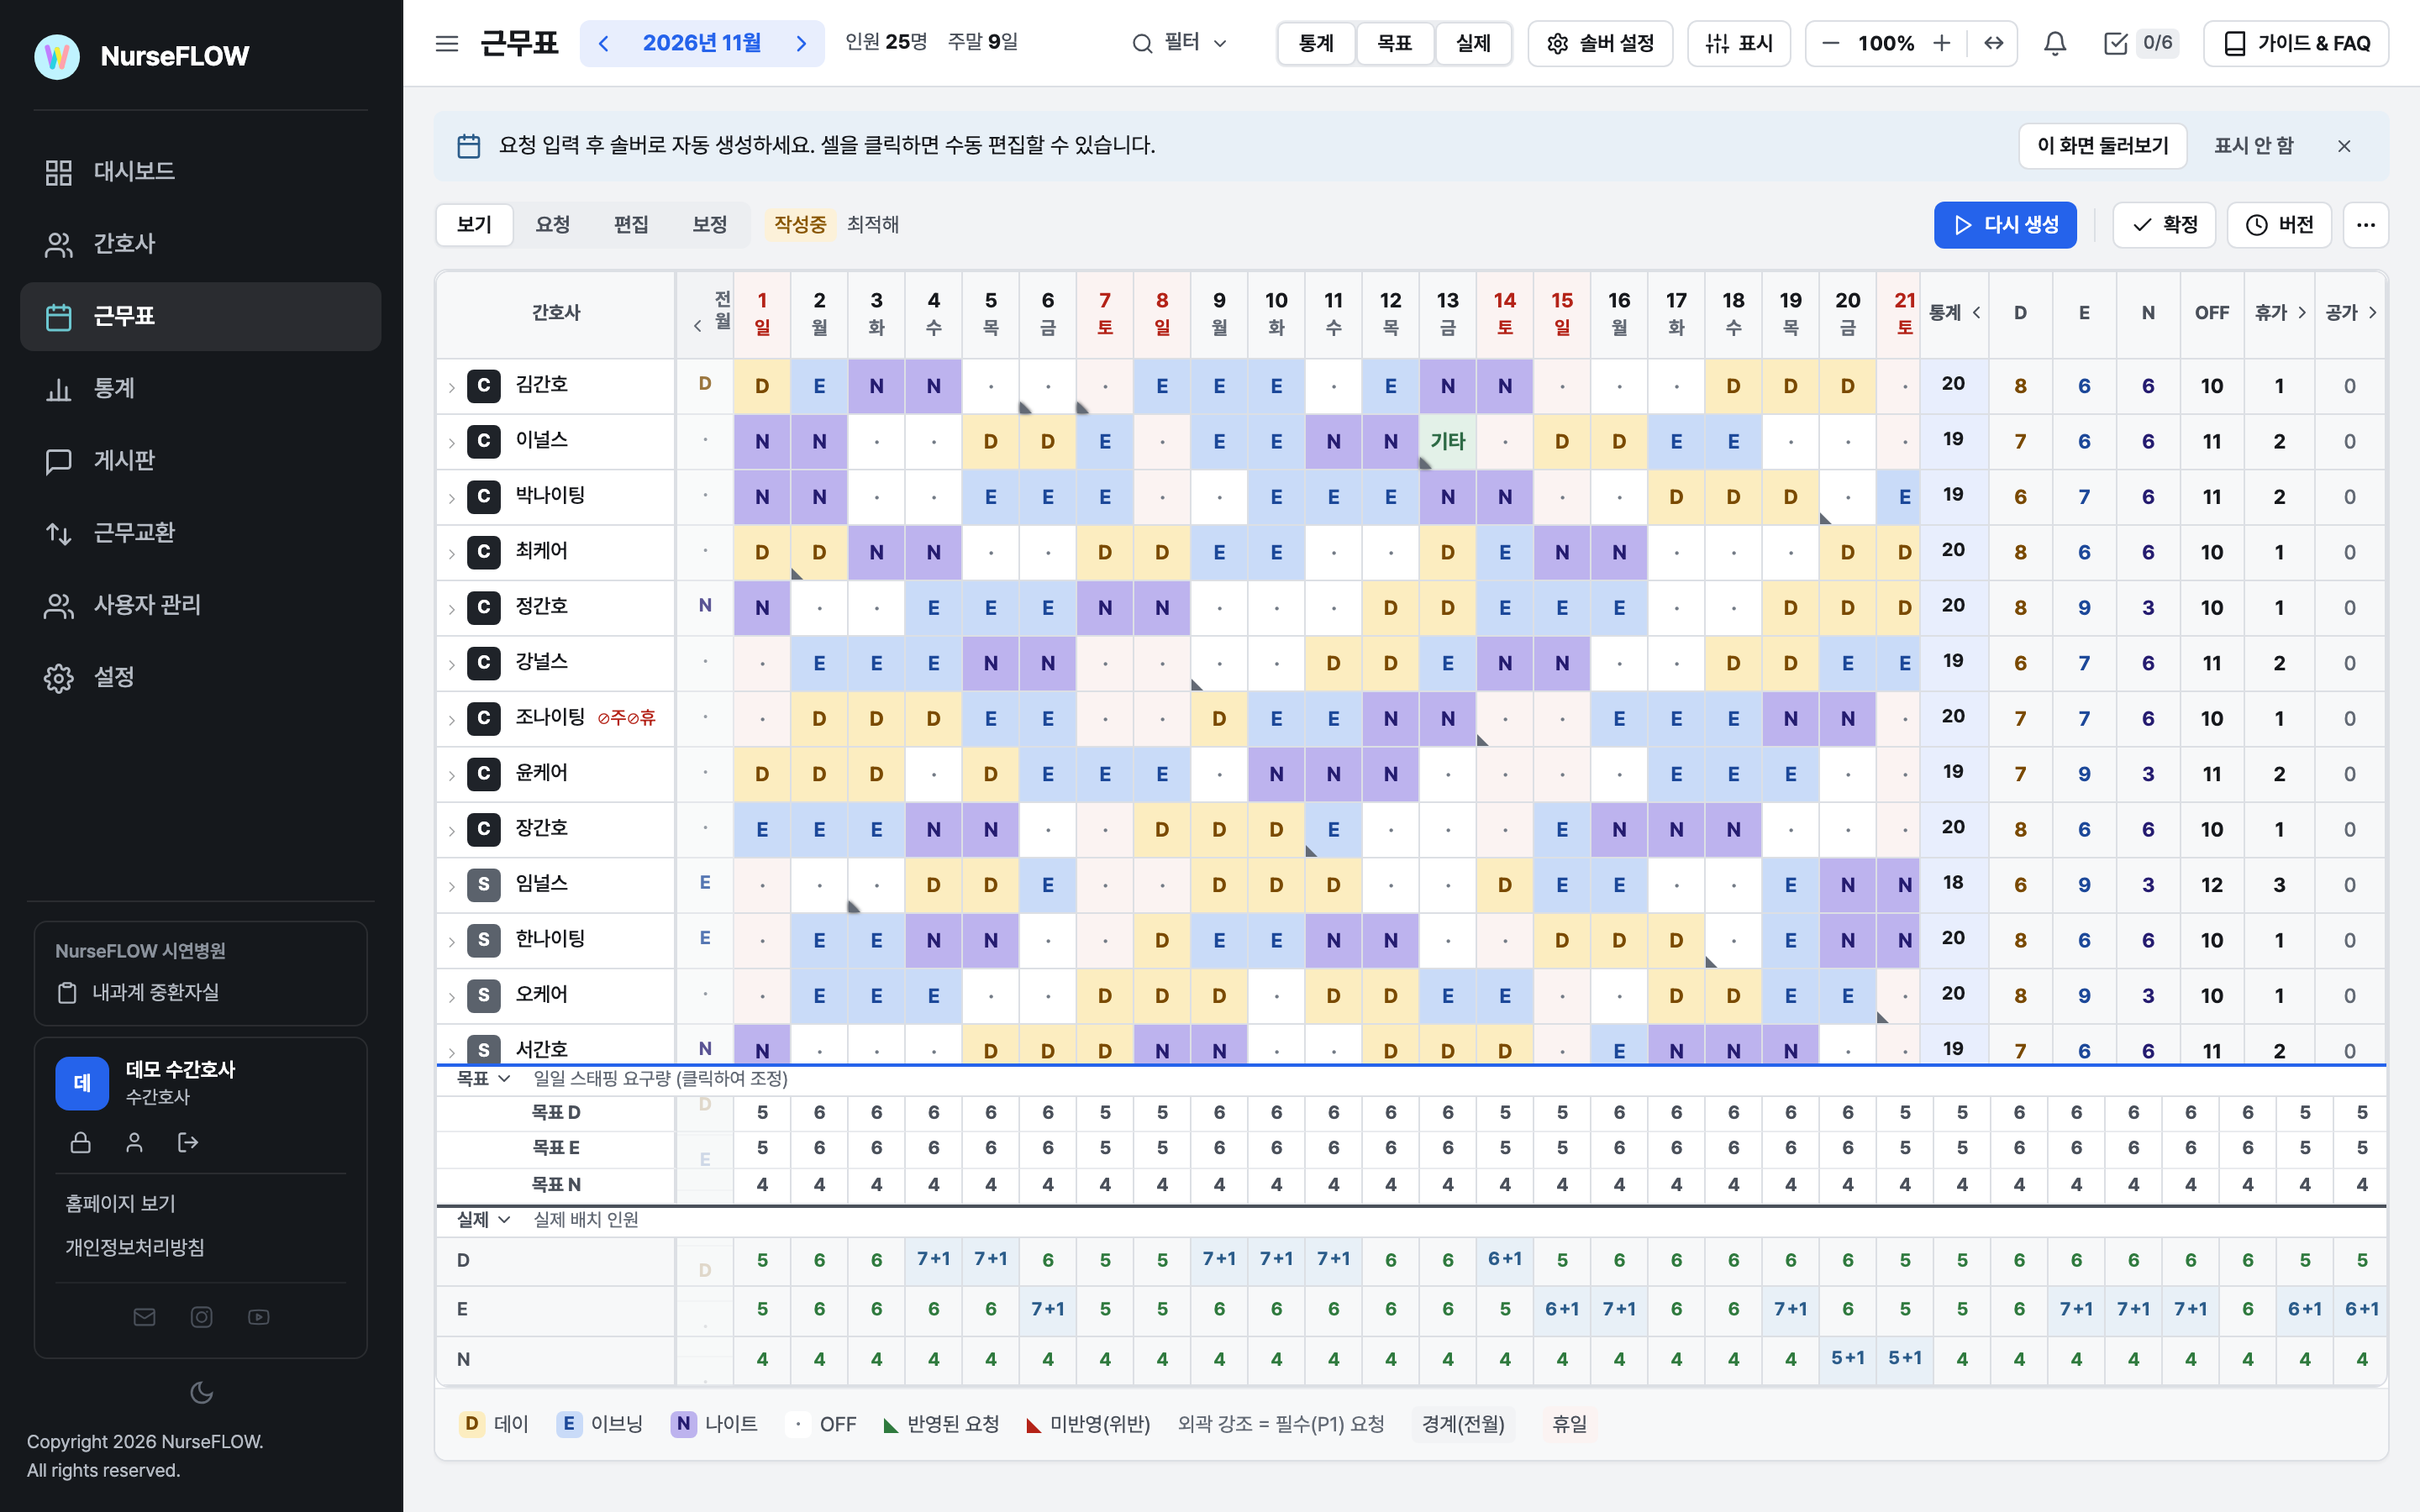Viewport: 2420px width, 1512px height.
Task: Expand the 김간호 row chevron
Action: tap(451, 387)
